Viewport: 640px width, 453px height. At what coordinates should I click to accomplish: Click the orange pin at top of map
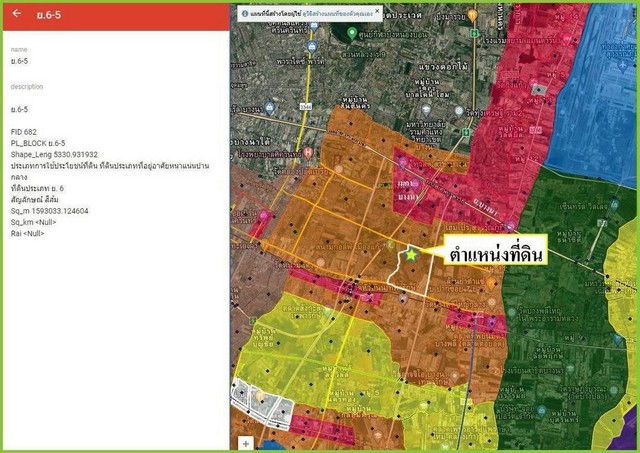pos(472,17)
